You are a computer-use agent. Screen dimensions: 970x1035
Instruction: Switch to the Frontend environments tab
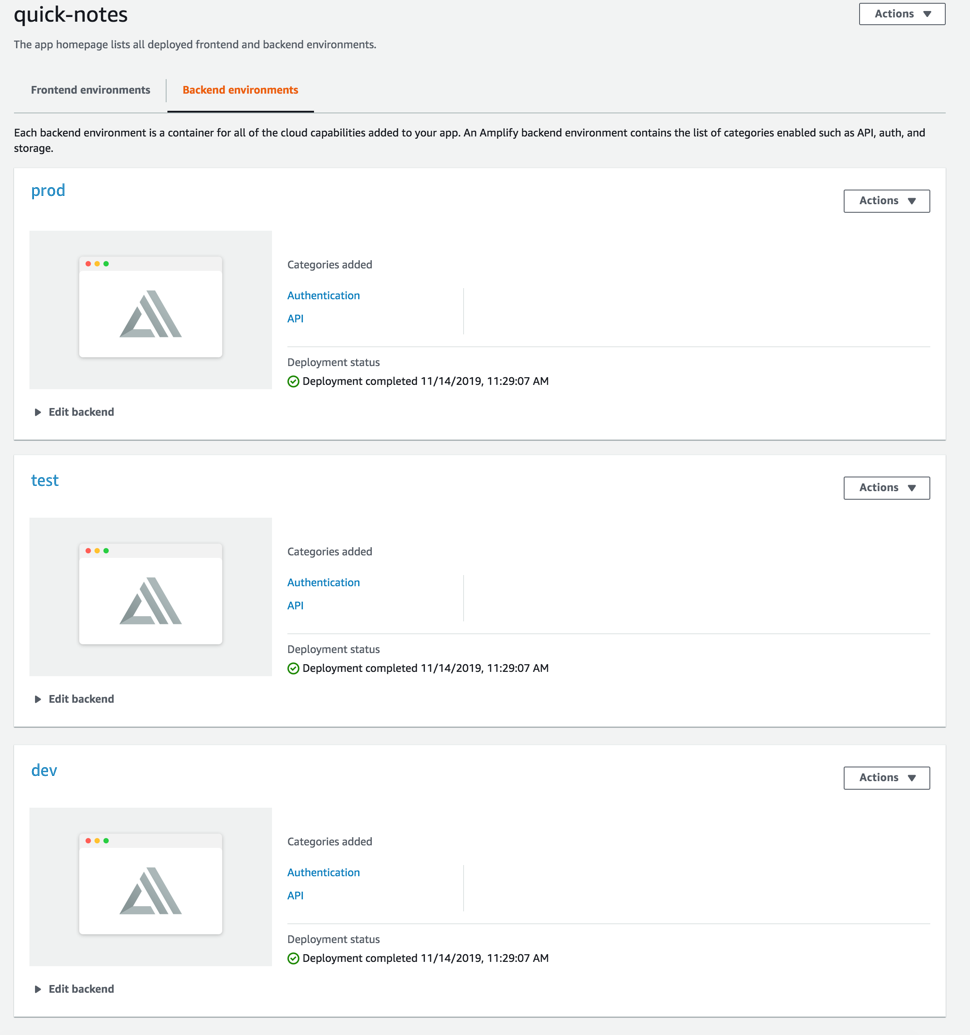90,89
